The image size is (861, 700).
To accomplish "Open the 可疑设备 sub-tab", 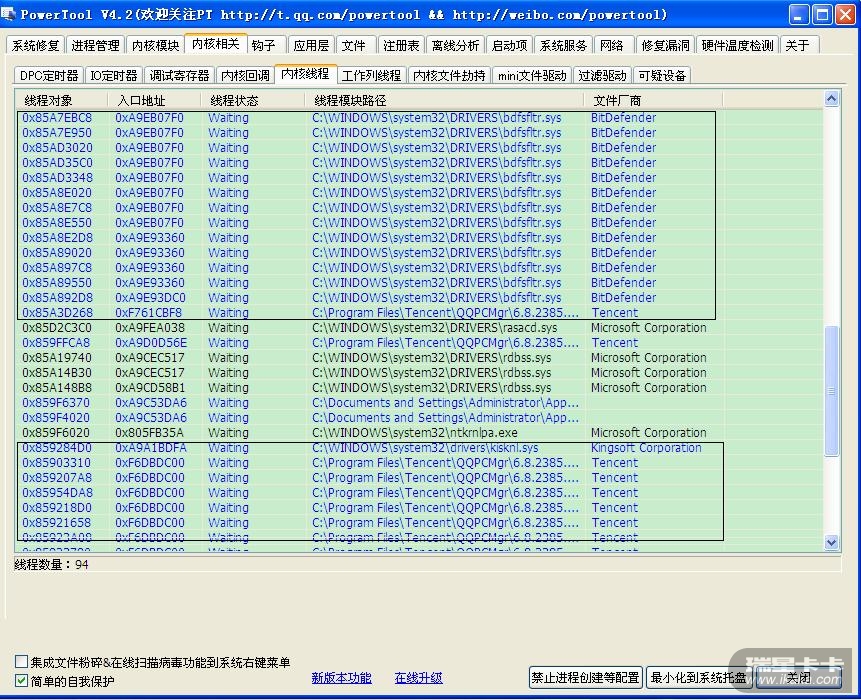I will pos(662,76).
